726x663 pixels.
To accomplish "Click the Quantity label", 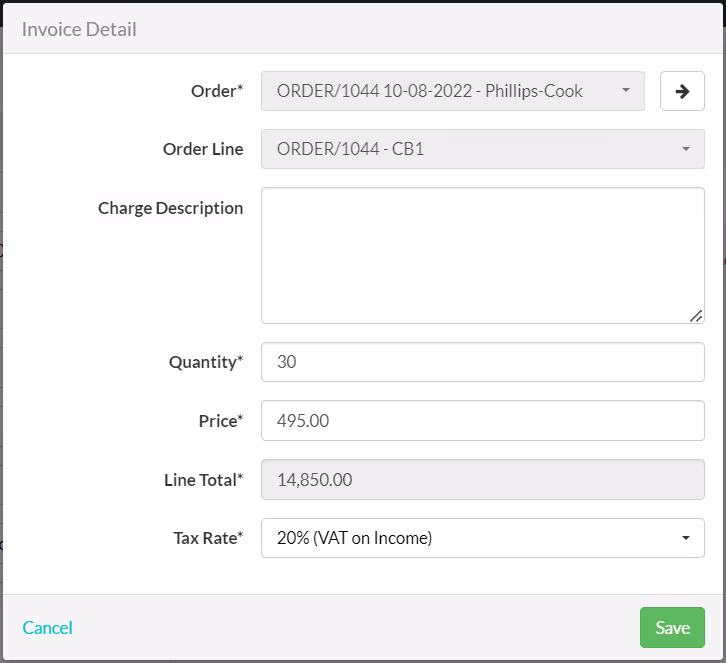I will coord(206,362).
